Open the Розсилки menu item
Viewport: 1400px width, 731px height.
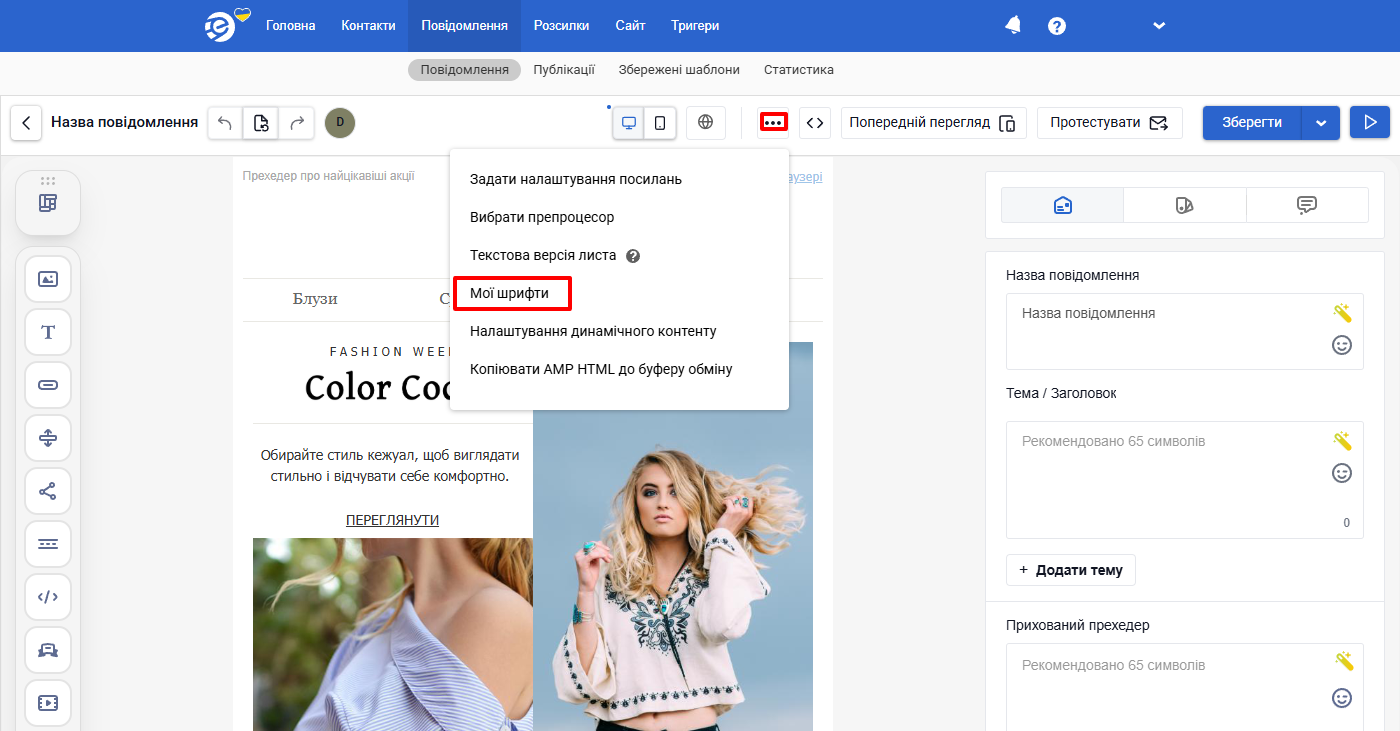tap(561, 26)
